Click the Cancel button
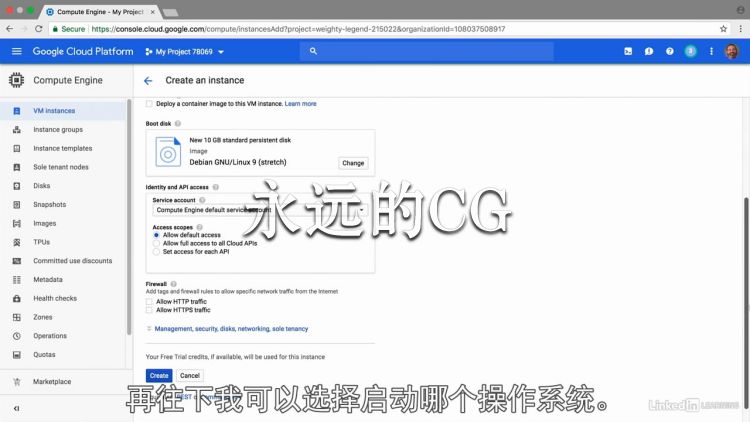The height and width of the screenshot is (422, 750). [x=190, y=376]
